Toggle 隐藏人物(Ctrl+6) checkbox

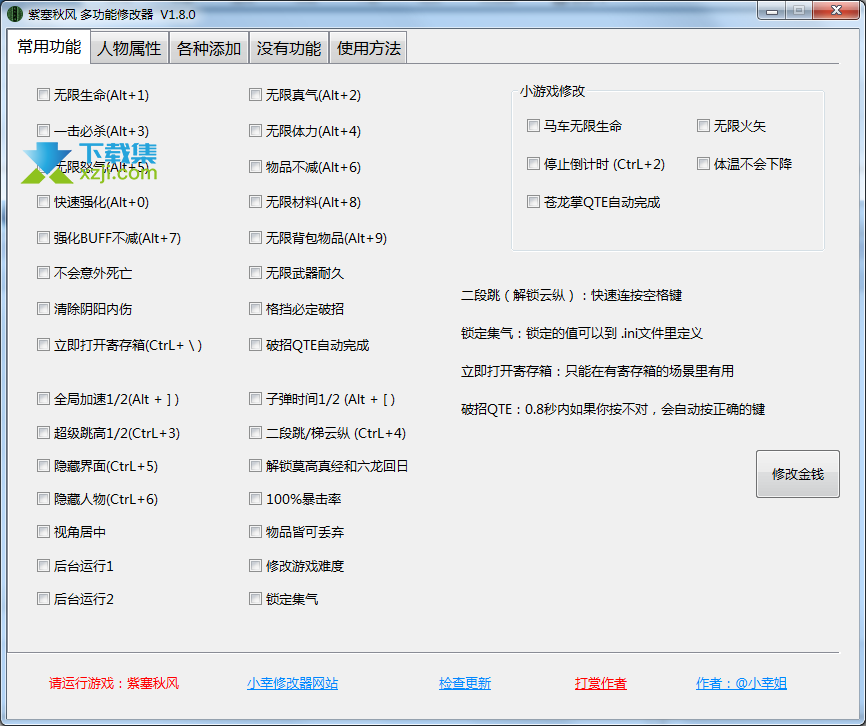point(43,499)
